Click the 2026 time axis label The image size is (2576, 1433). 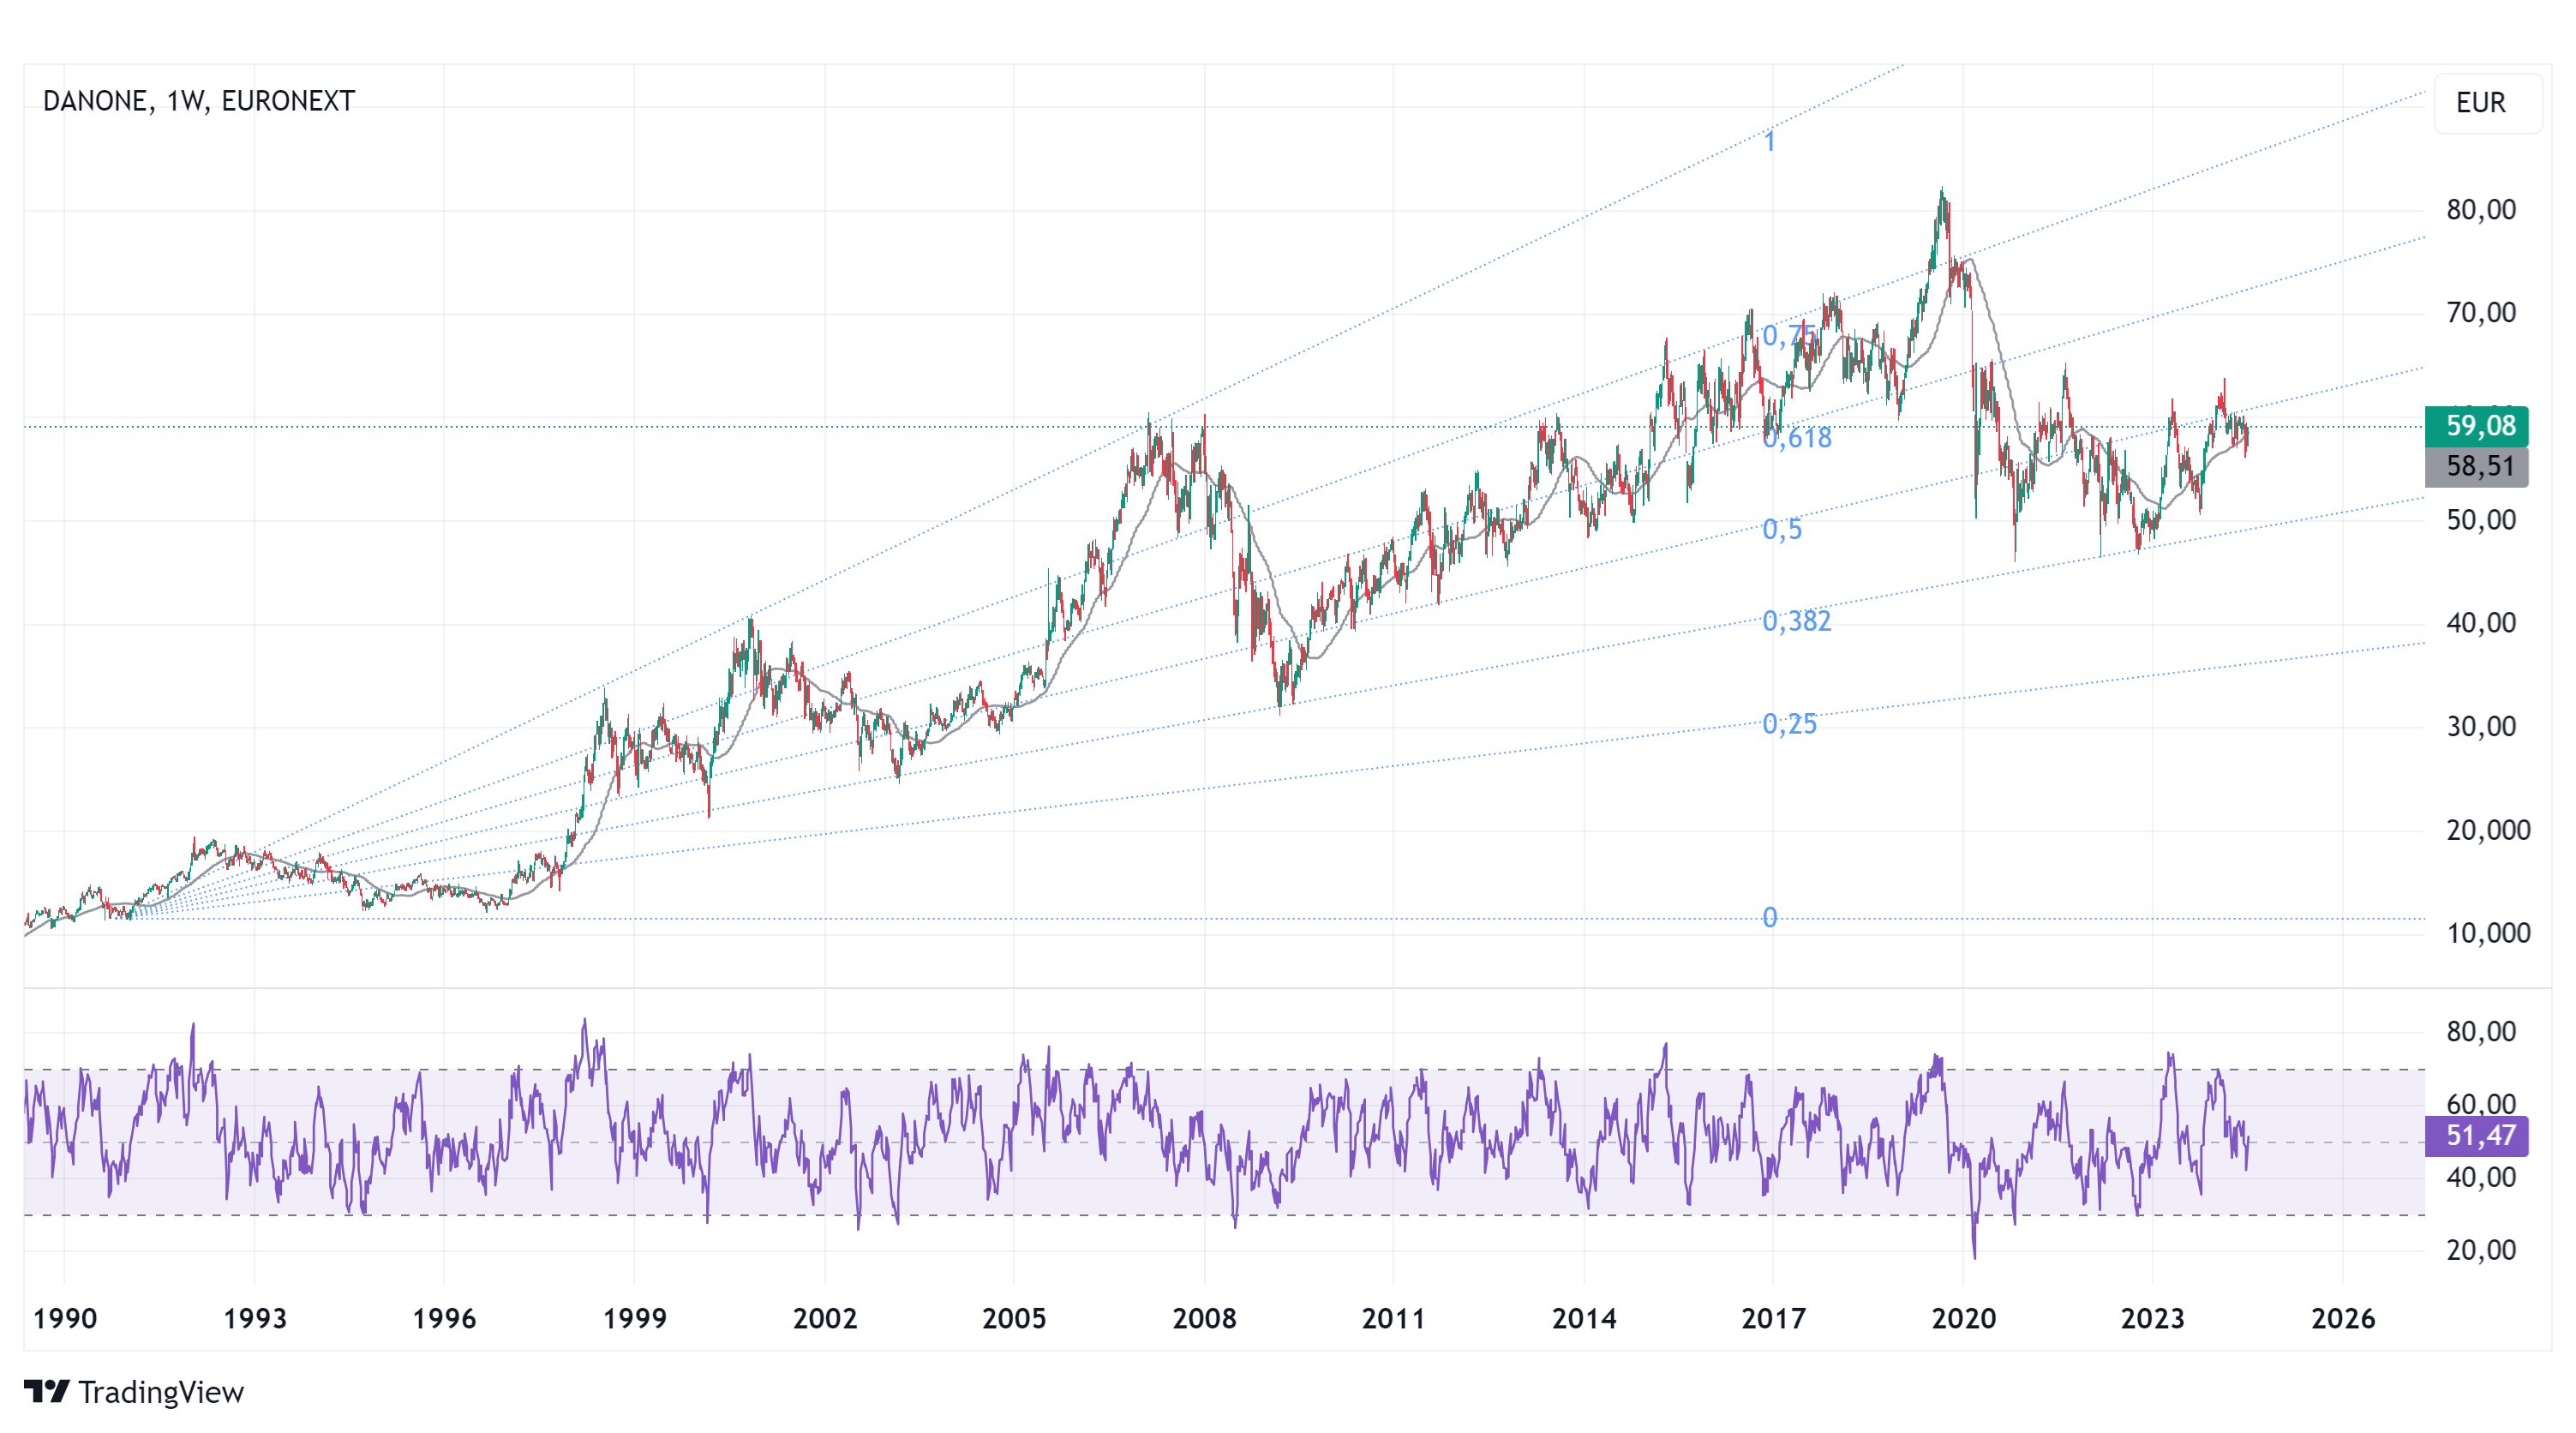[2343, 1319]
